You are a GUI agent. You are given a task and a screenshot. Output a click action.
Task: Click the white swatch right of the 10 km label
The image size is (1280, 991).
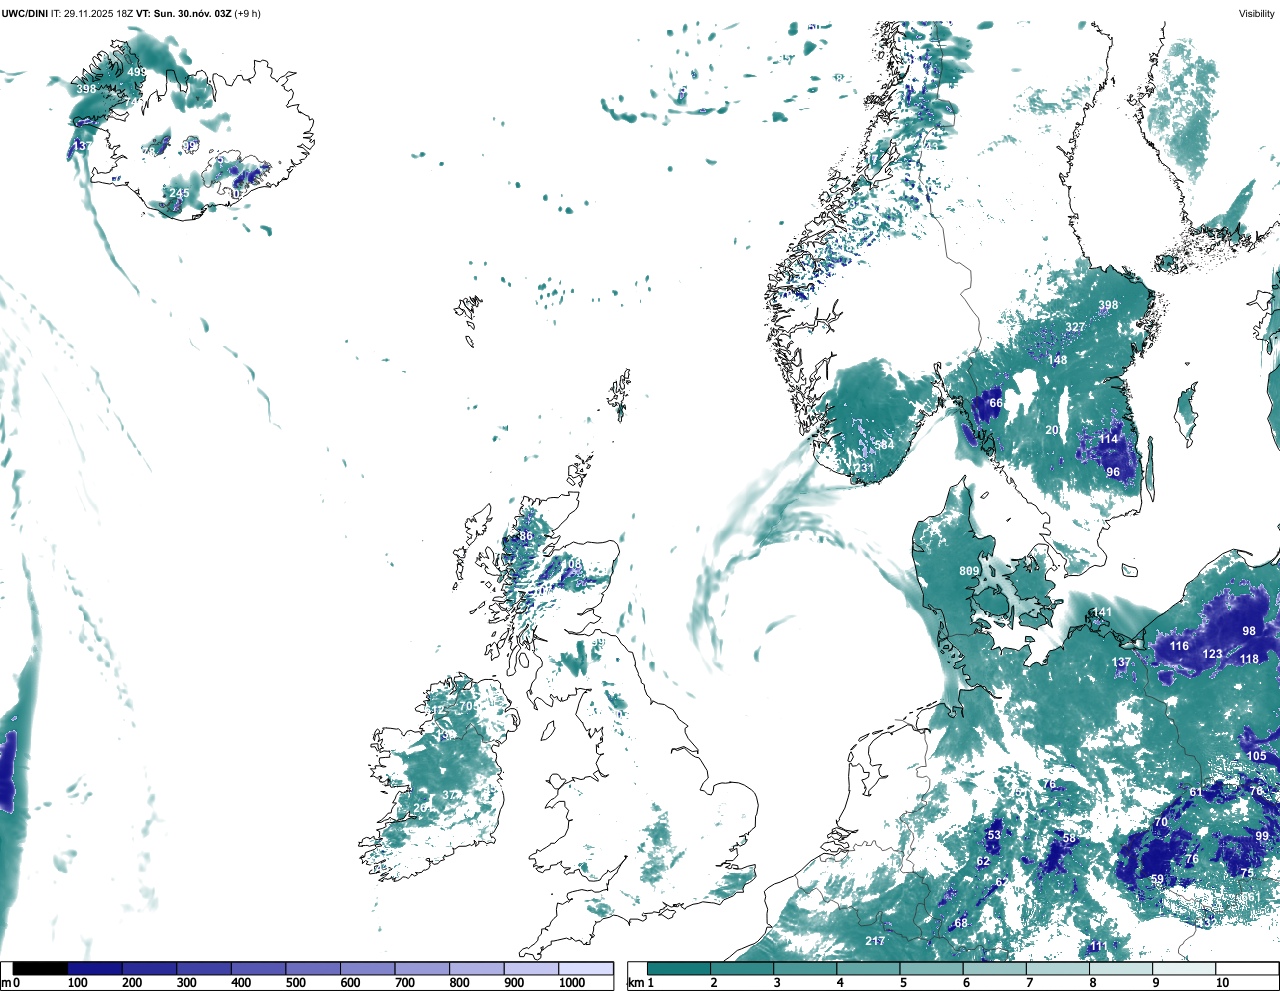click(x=1248, y=968)
